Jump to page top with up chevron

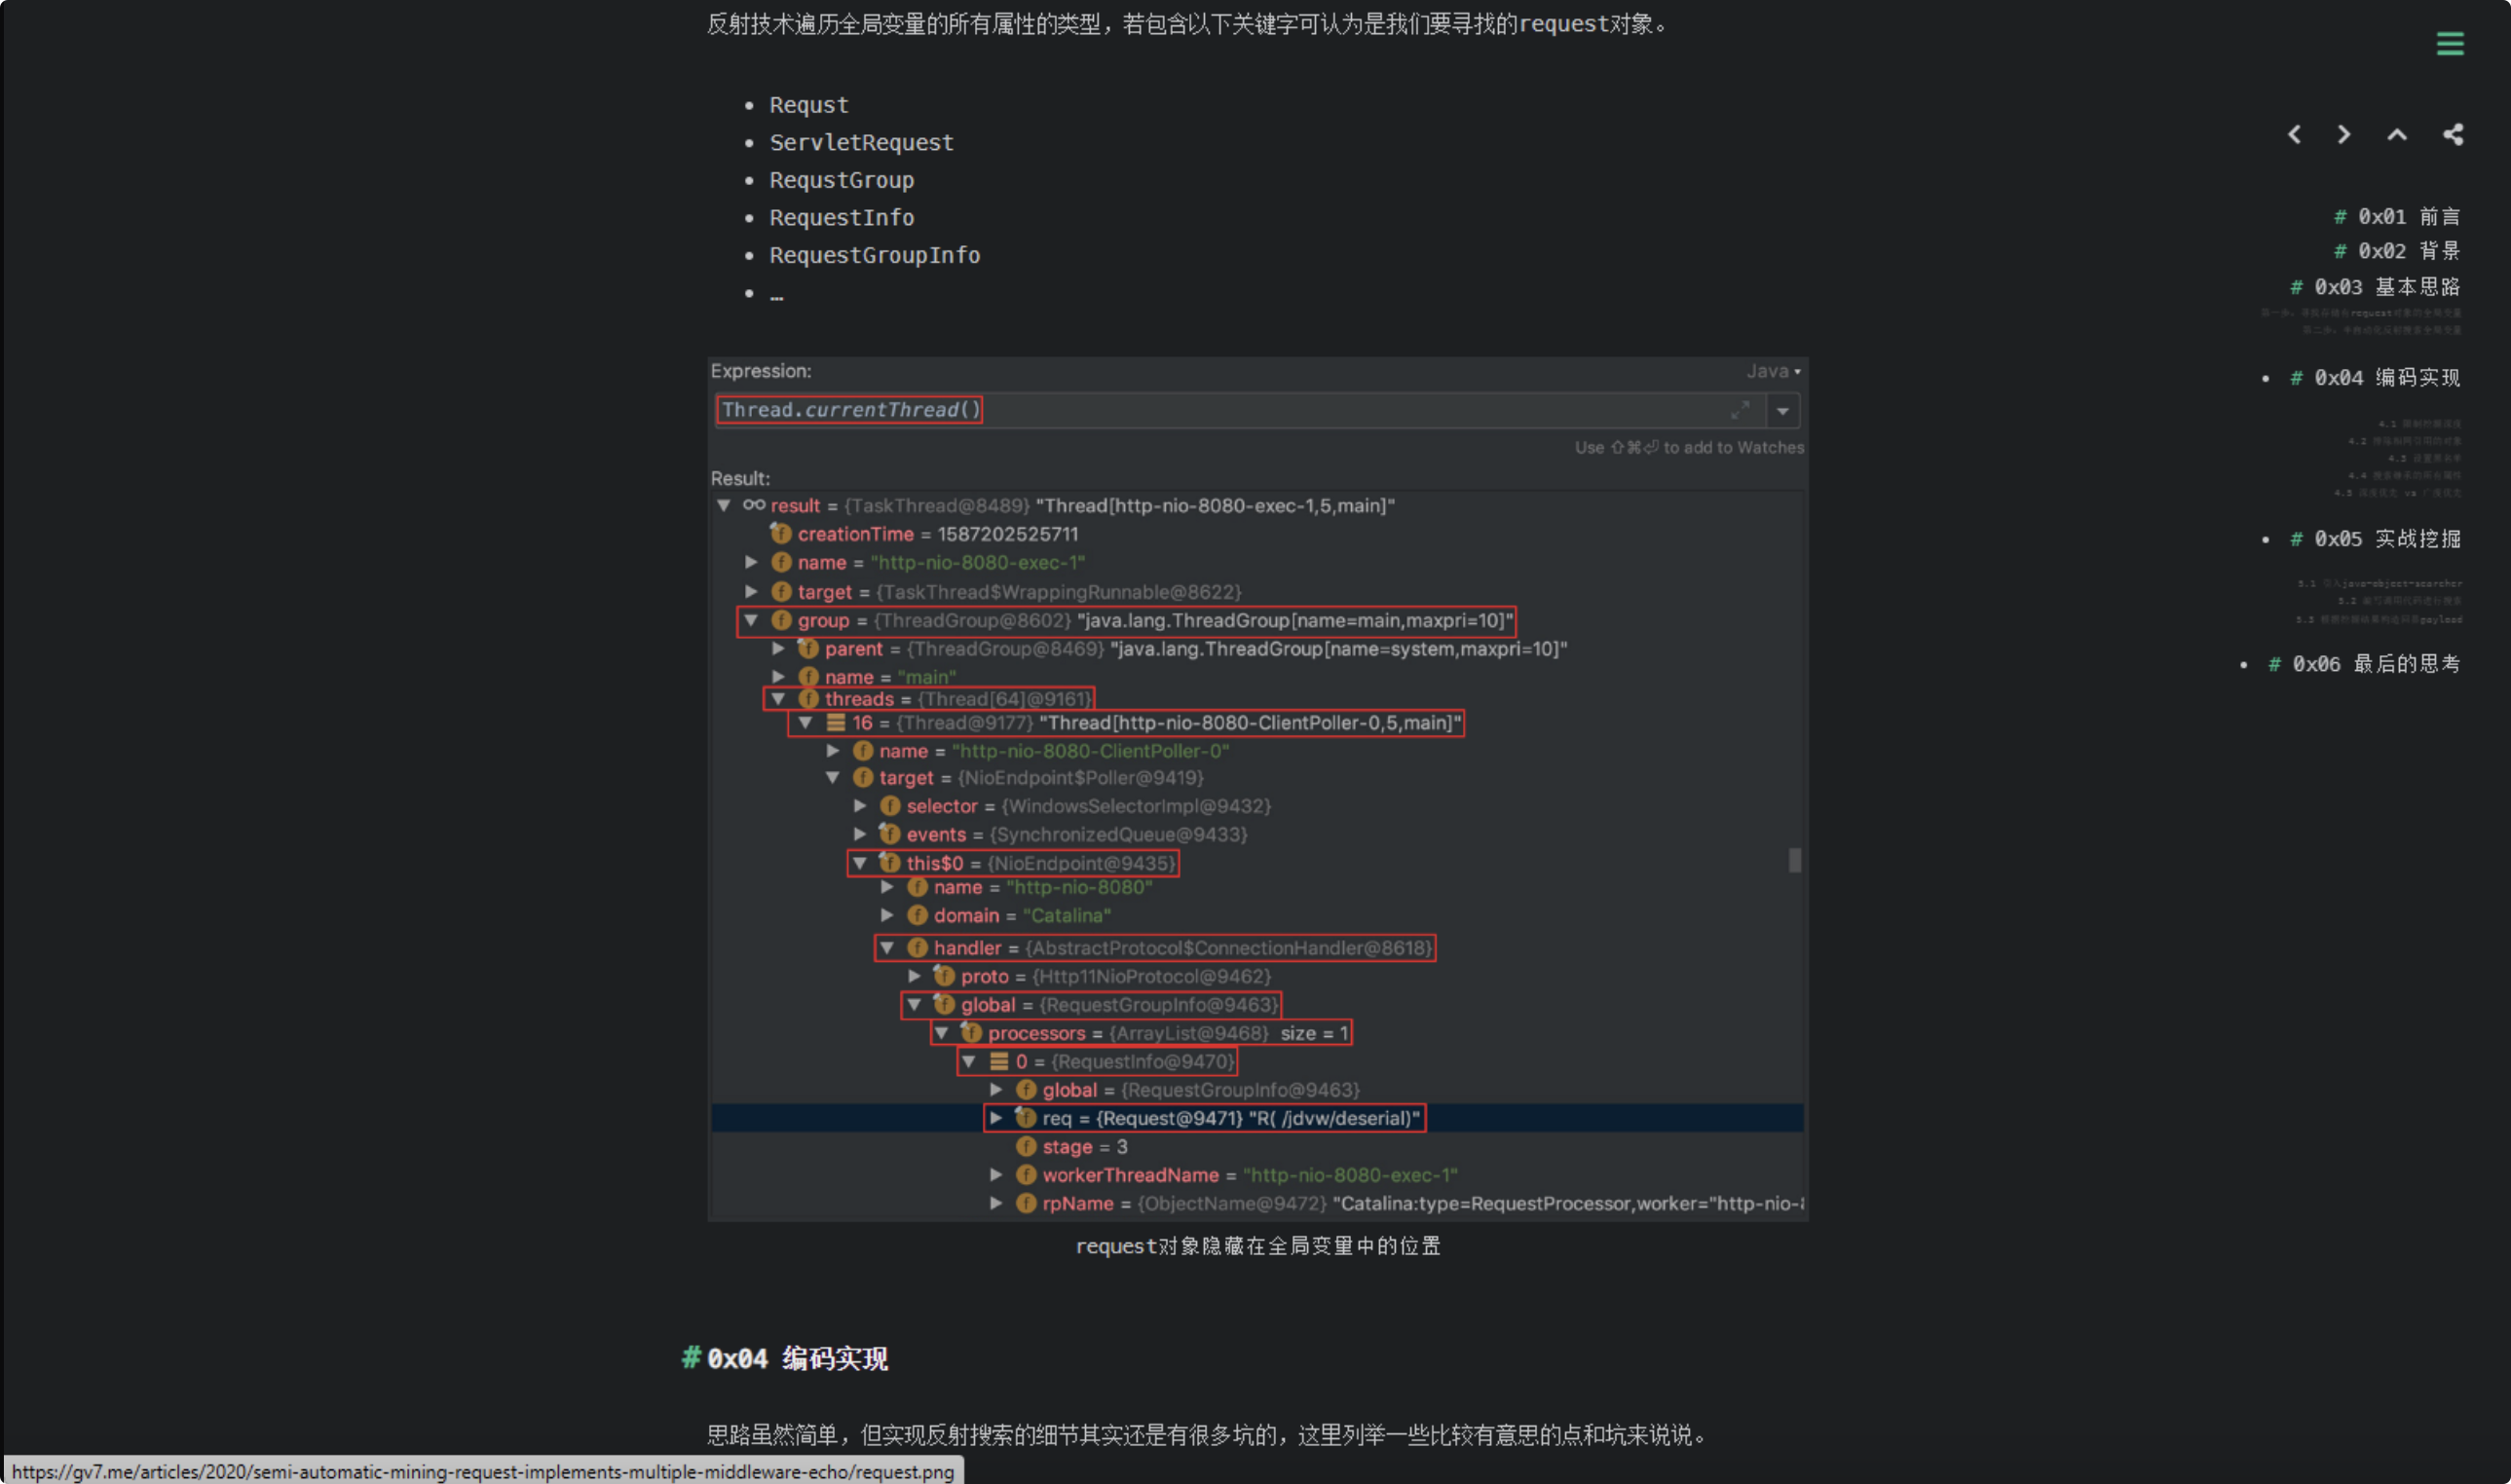[x=2397, y=134]
